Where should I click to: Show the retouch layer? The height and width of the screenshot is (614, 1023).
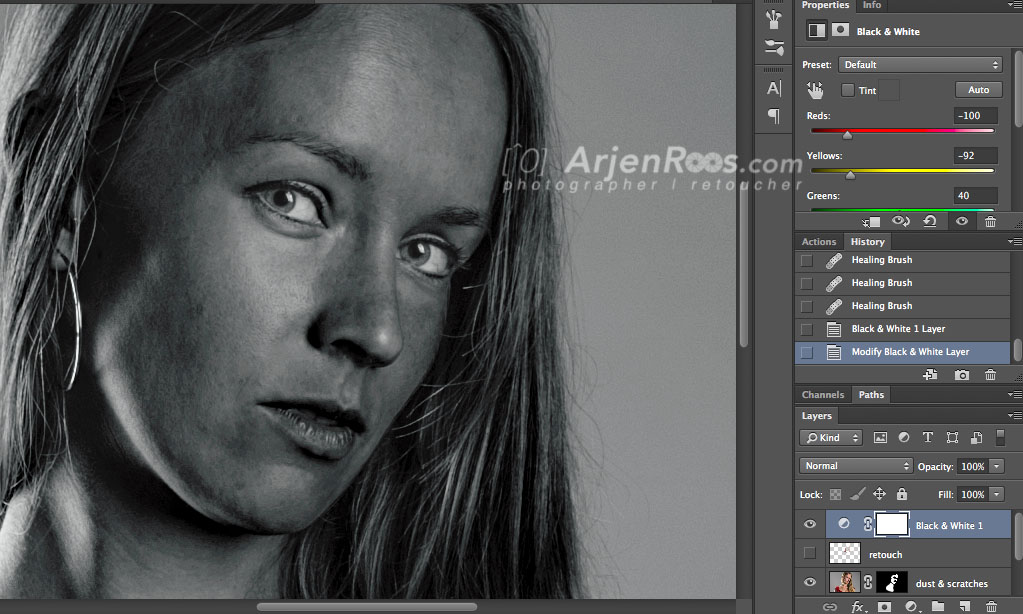810,554
